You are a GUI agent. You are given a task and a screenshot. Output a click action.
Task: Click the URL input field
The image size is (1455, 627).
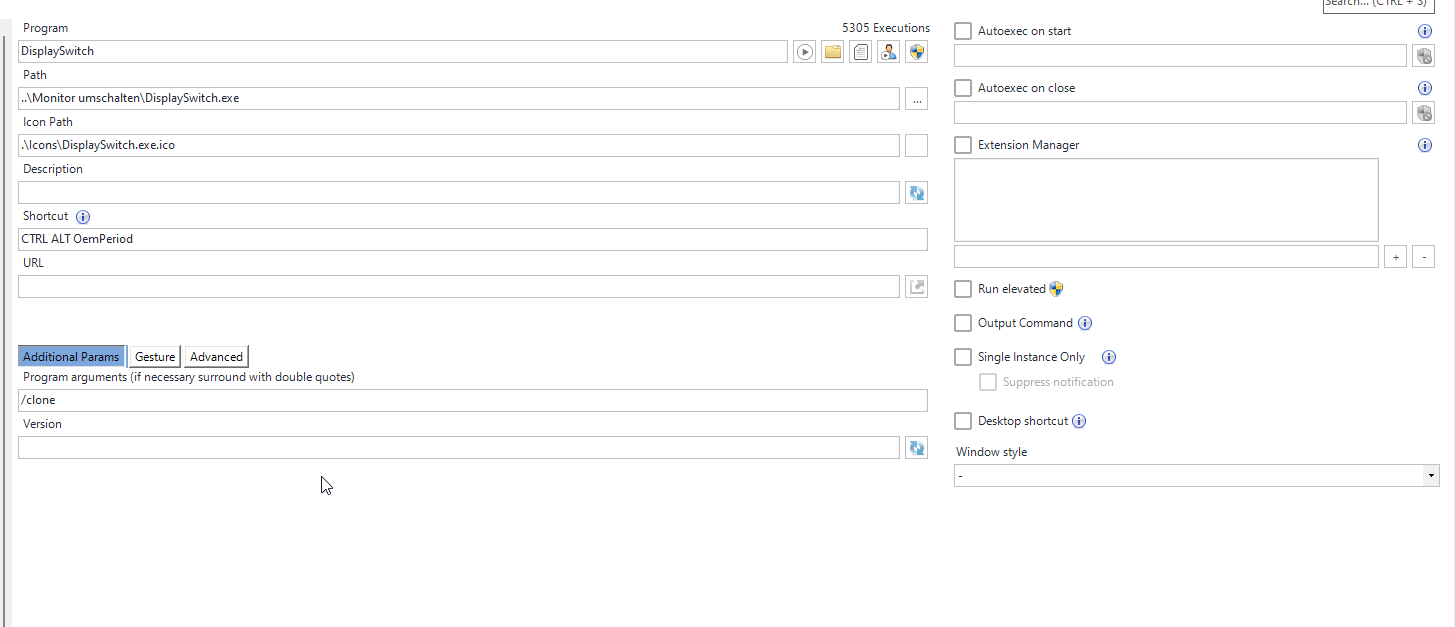click(459, 287)
